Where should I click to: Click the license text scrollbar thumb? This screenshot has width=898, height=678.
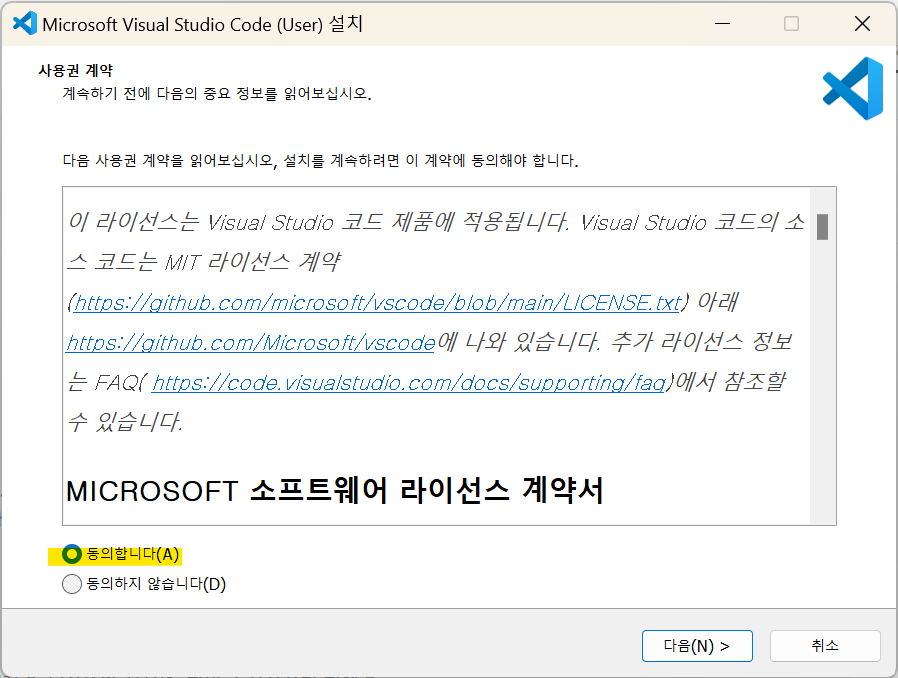point(822,227)
